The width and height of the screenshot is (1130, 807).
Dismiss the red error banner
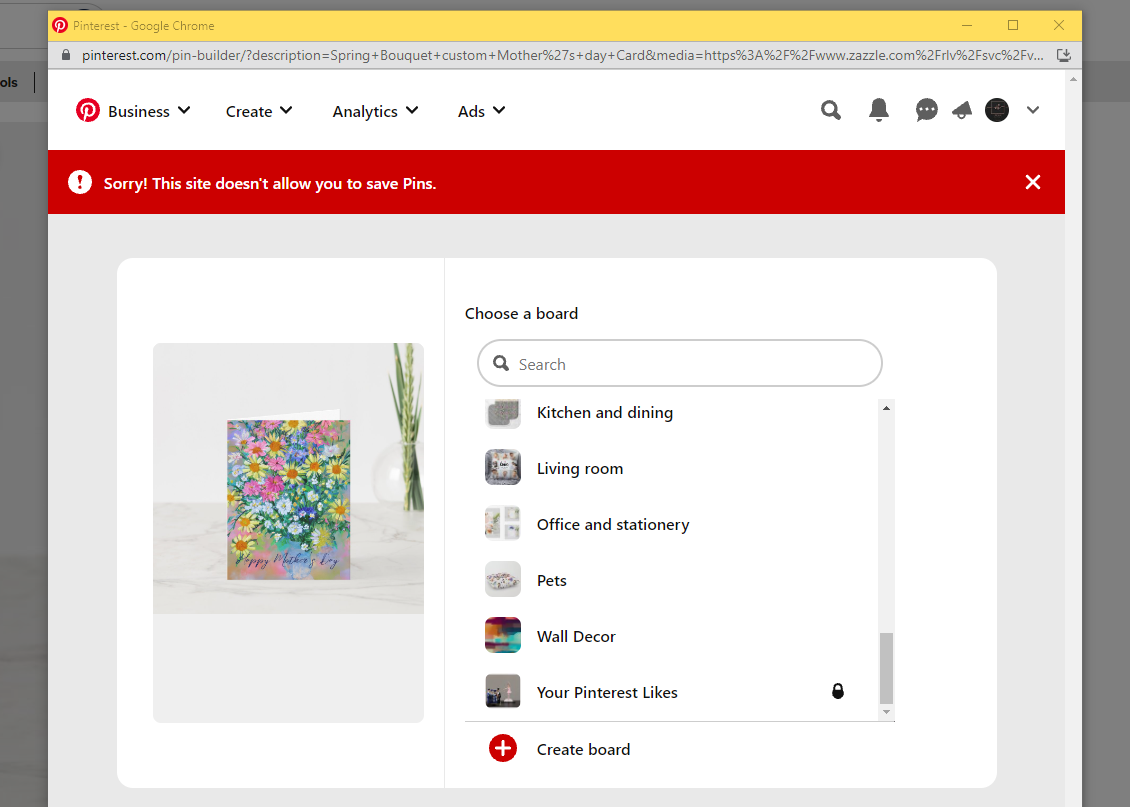point(1033,182)
